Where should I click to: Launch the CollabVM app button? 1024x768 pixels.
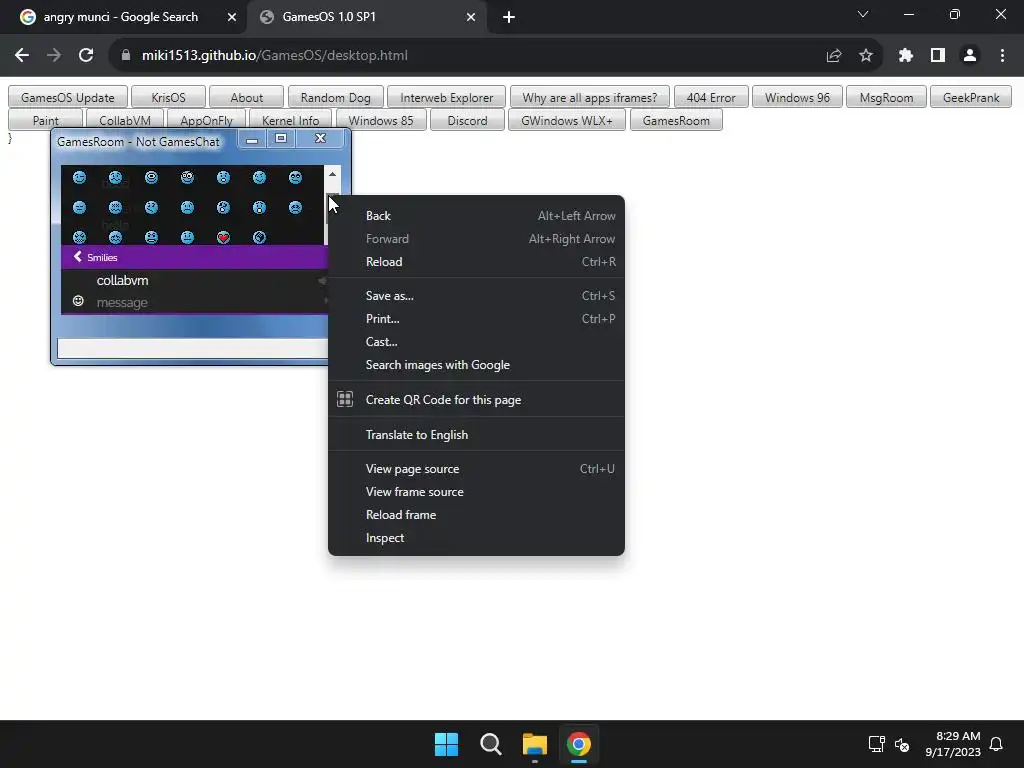pos(125,120)
